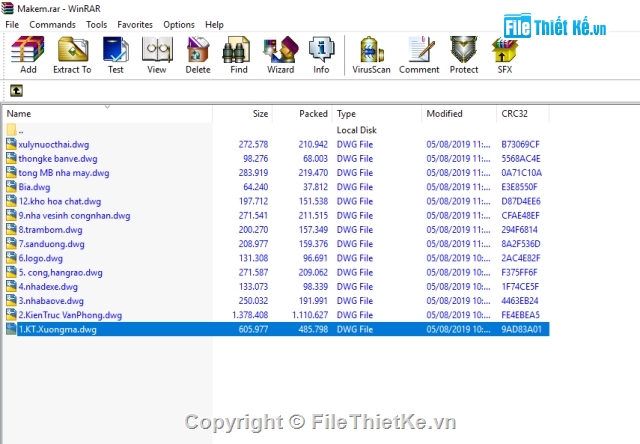The width and height of the screenshot is (640, 444).
Task: Click packed value 1.110.627
Action: pyautogui.click(x=310, y=315)
